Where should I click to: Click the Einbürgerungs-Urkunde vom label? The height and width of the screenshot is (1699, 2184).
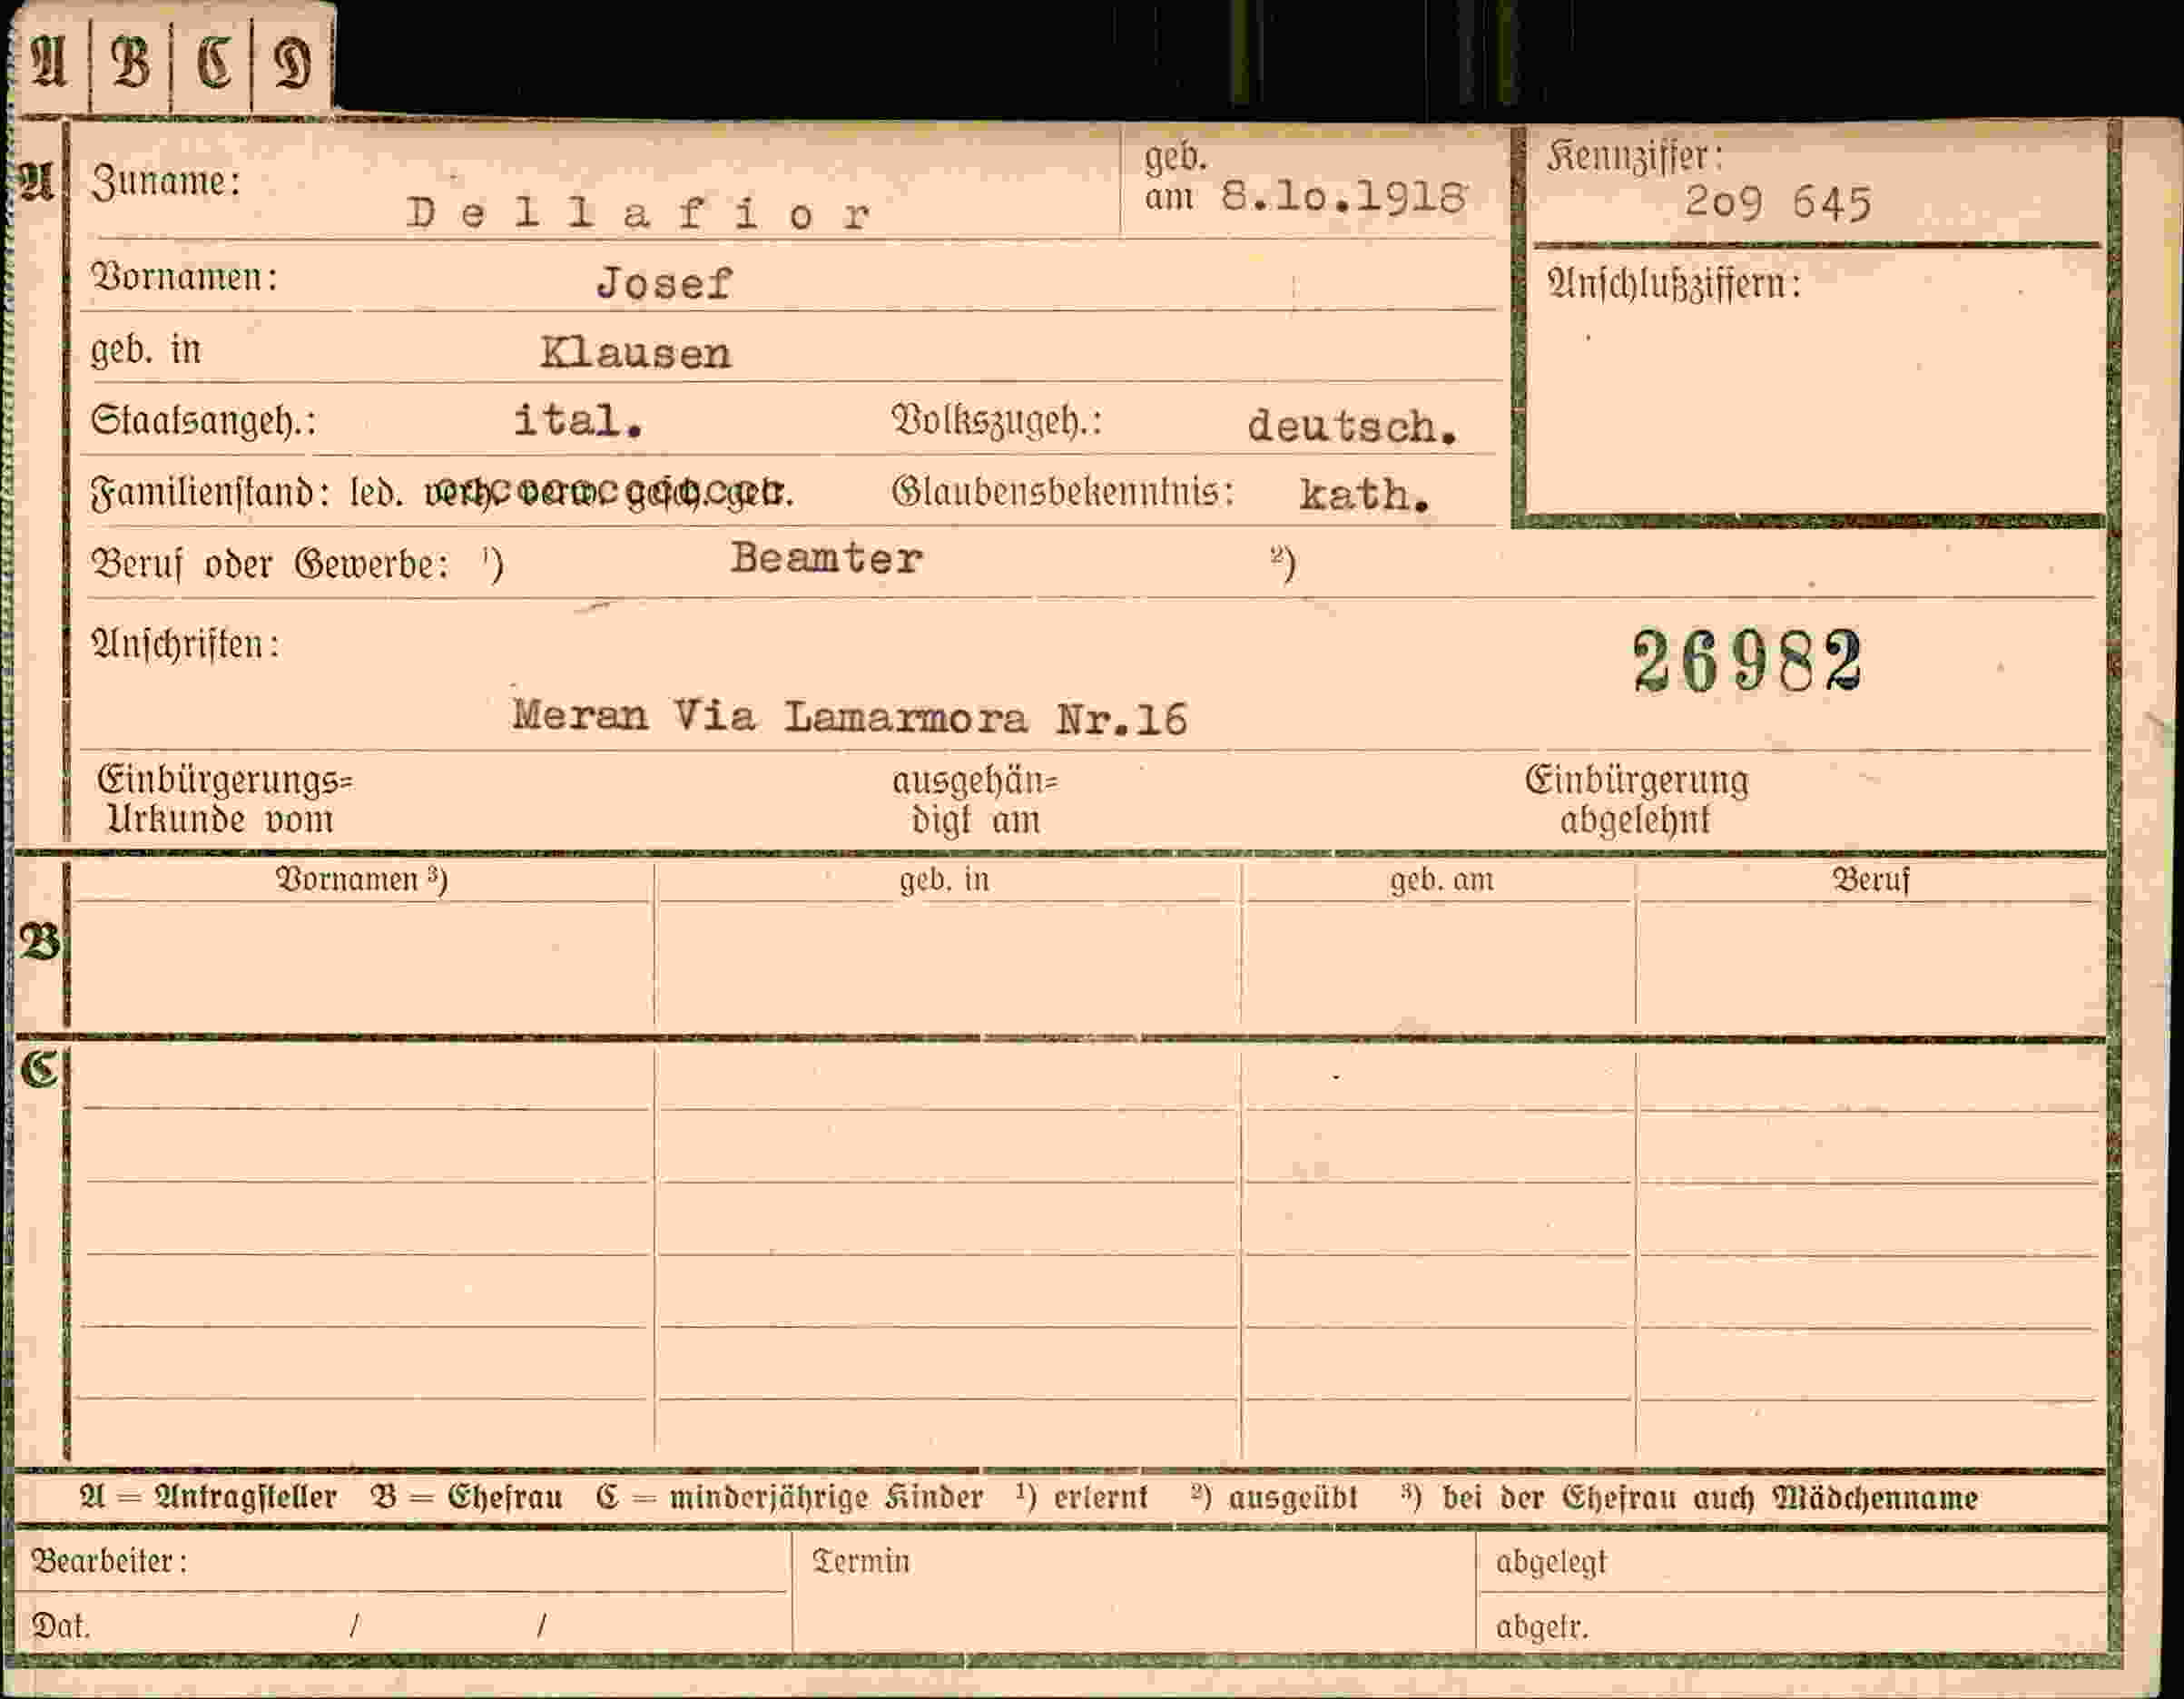[225, 800]
